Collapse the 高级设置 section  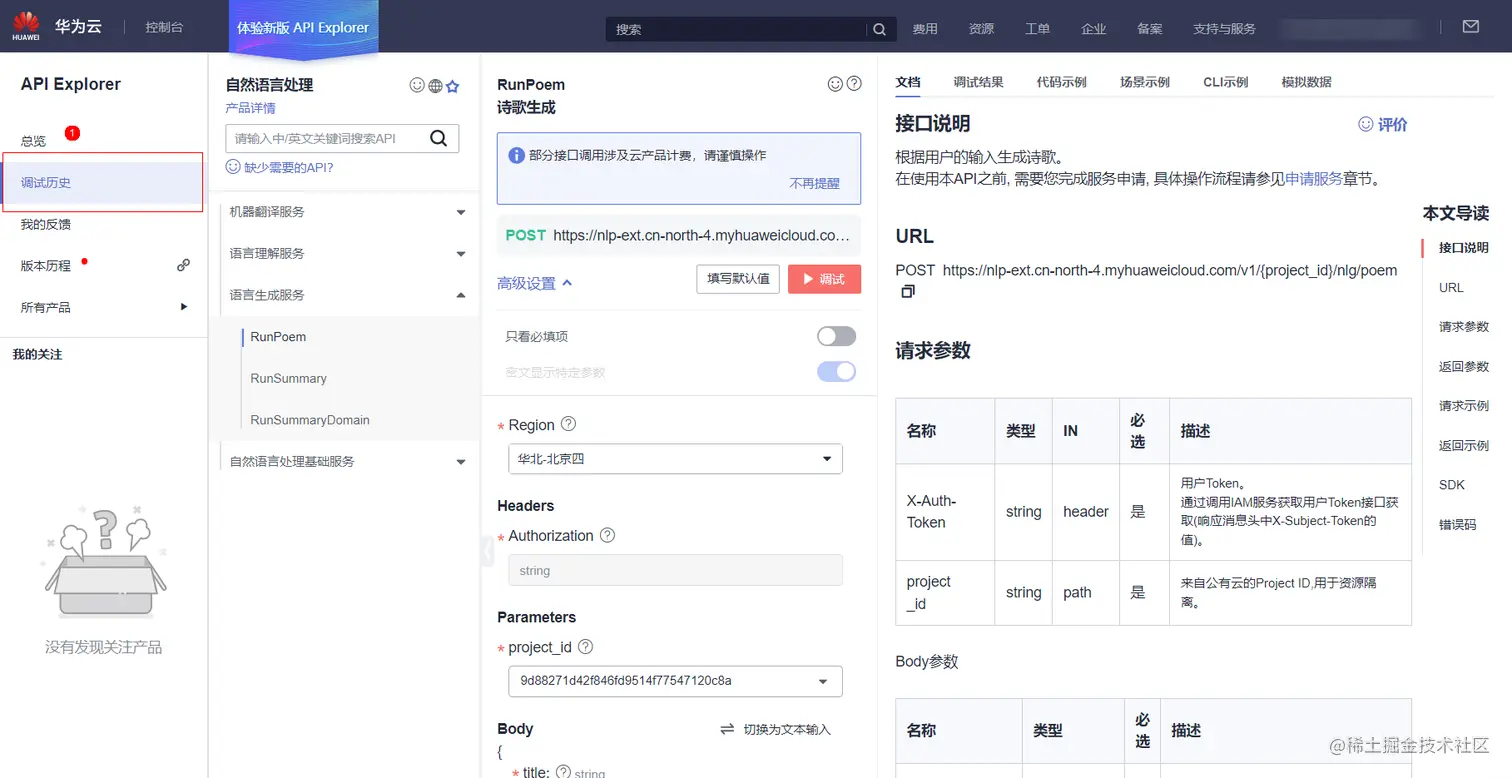[534, 283]
